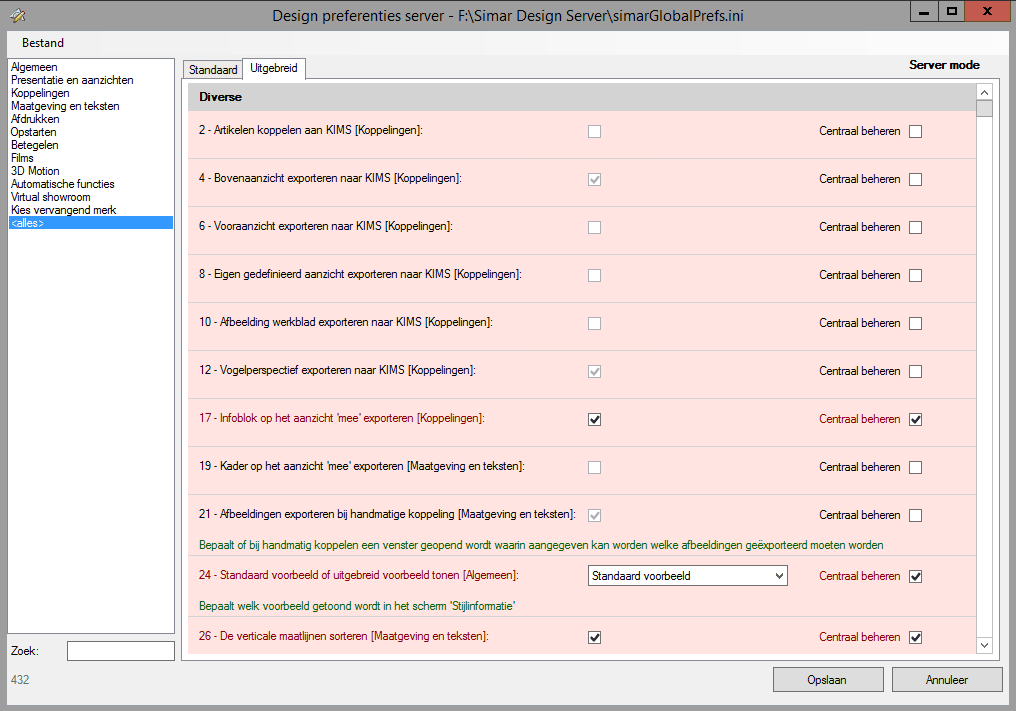Image resolution: width=1016 pixels, height=711 pixels.
Task: Switch to the Standaard tab
Action: pos(213,70)
